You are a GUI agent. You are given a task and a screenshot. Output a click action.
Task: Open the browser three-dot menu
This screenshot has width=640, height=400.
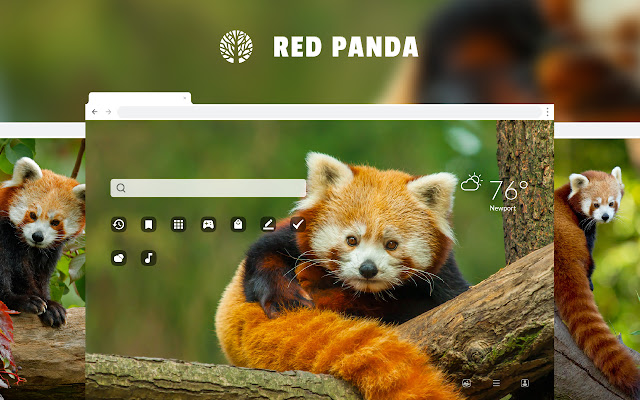click(547, 112)
